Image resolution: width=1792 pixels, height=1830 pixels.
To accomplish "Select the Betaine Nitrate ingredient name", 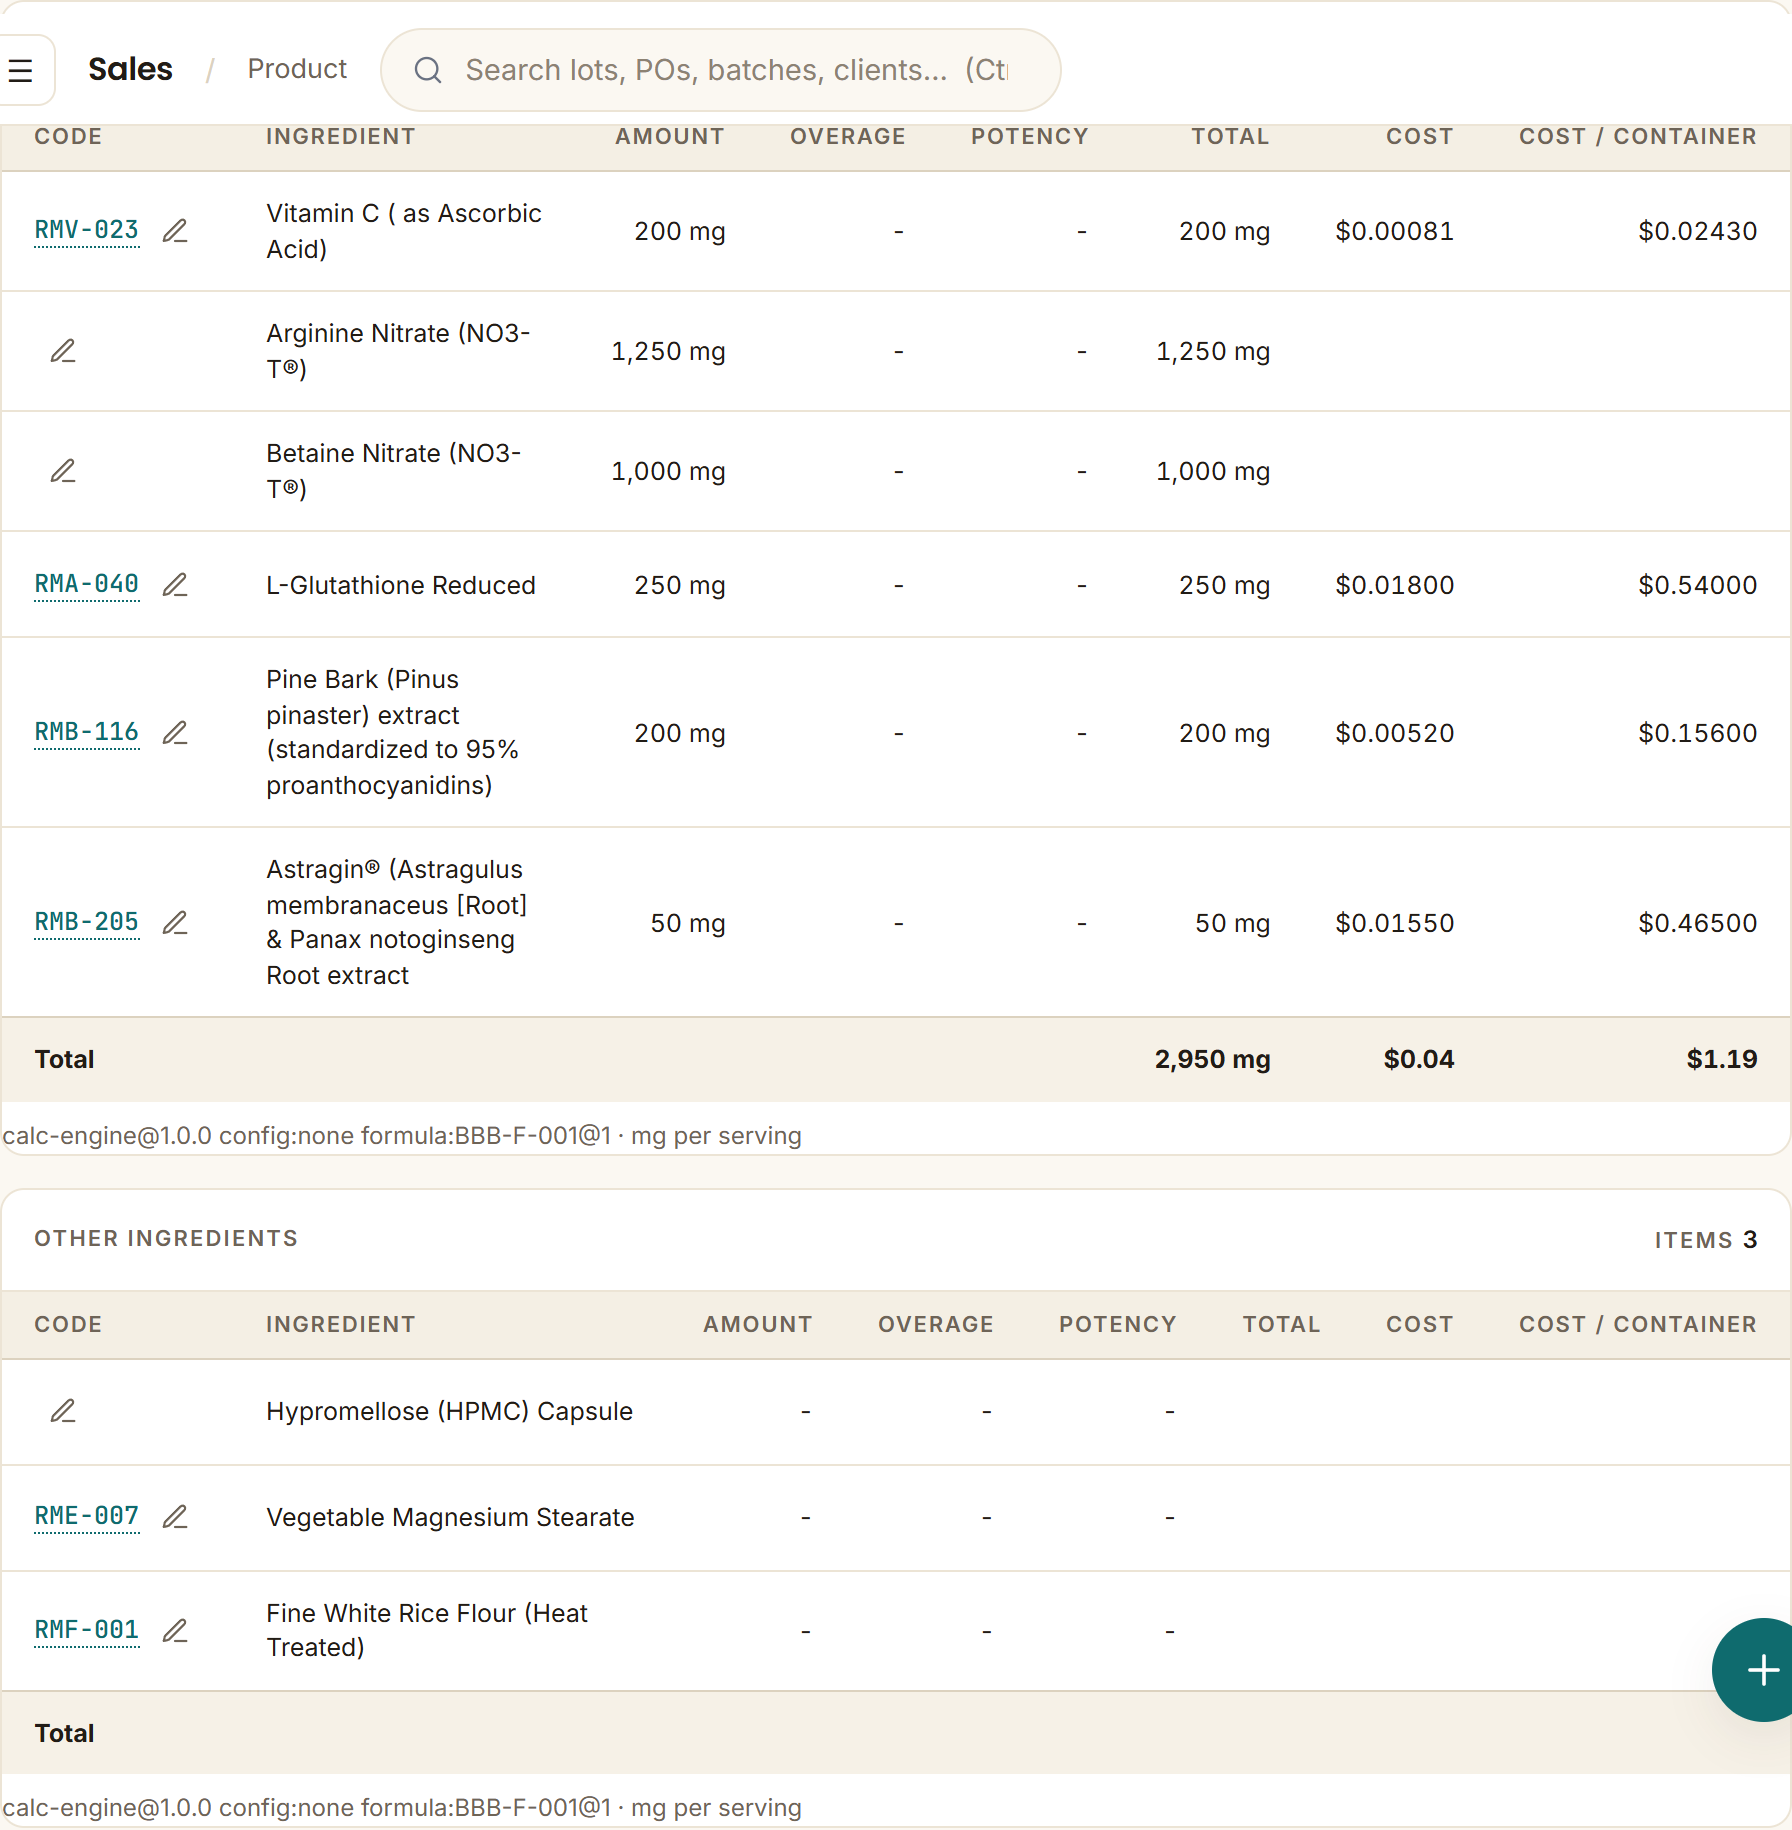I will [x=394, y=471].
